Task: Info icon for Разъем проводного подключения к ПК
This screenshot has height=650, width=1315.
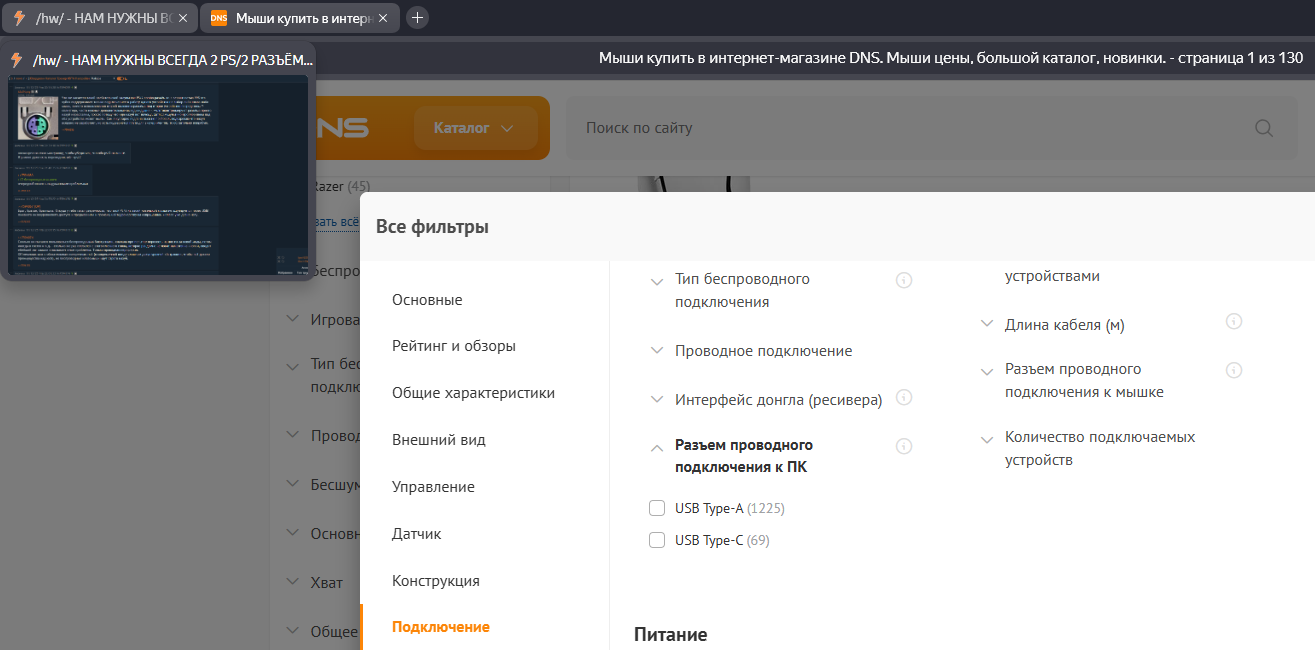Action: [904, 446]
